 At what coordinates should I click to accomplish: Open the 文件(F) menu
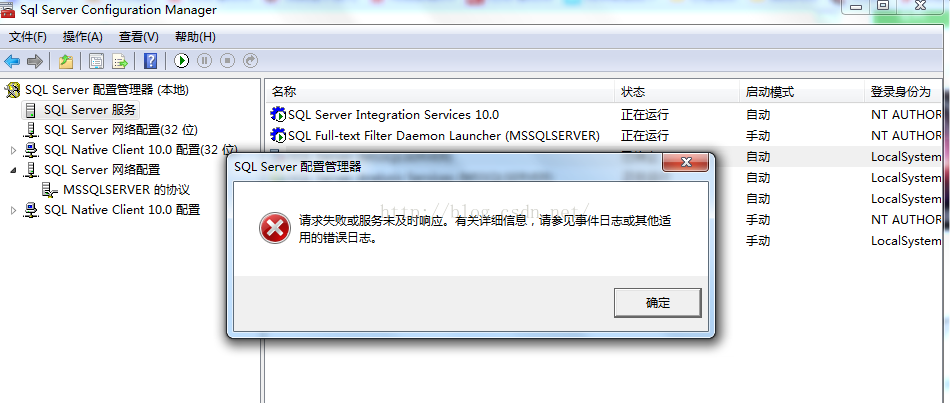pos(28,37)
